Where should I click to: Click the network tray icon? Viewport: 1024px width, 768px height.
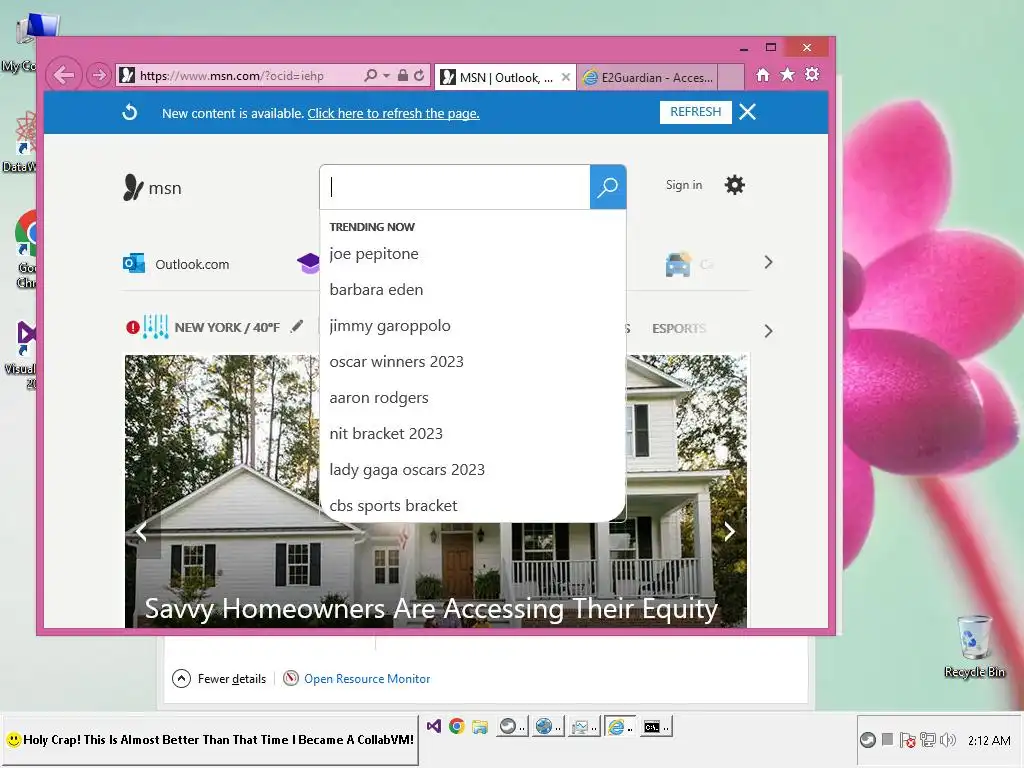tap(927, 740)
